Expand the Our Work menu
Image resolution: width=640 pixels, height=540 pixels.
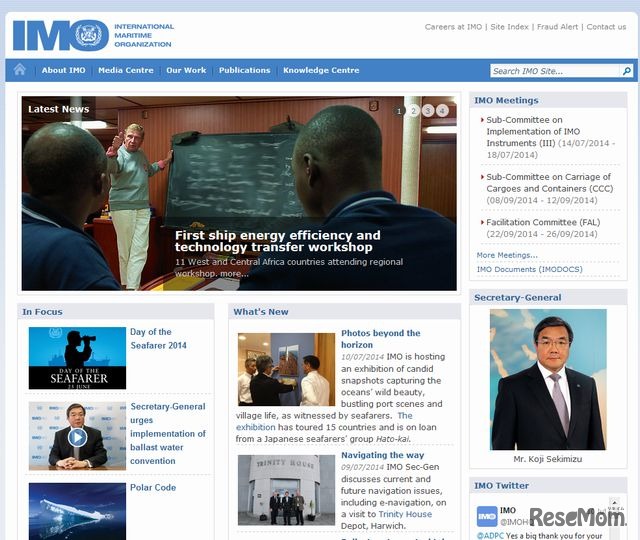(x=186, y=71)
